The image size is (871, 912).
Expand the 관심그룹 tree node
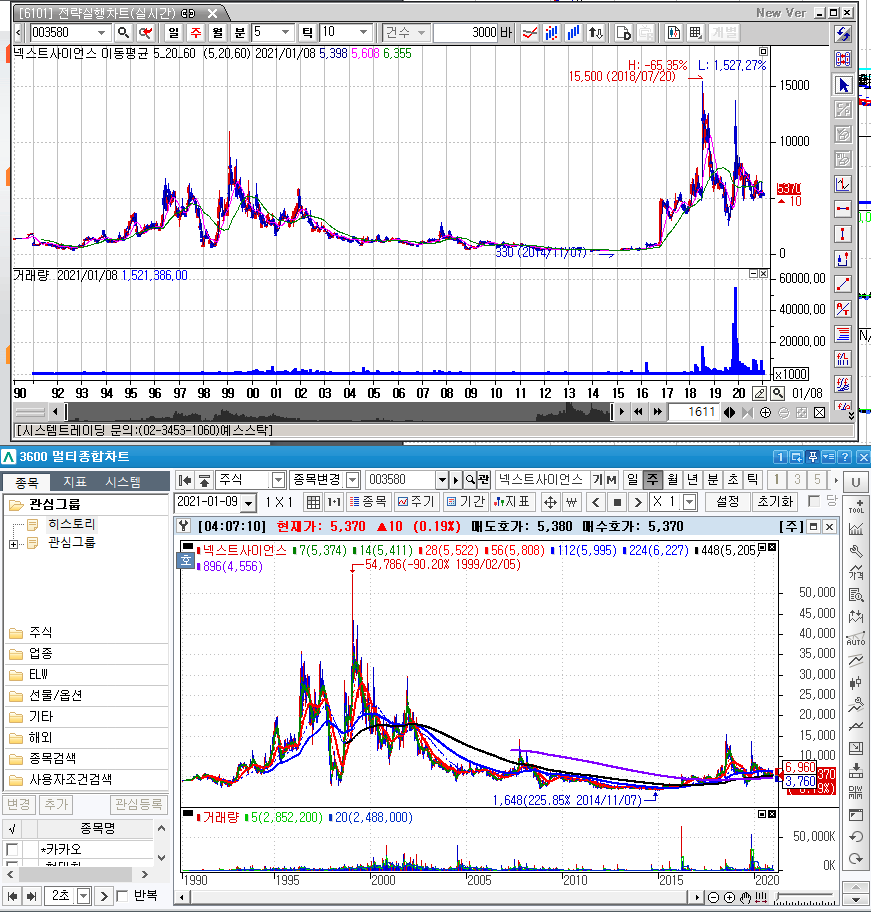click(x=13, y=543)
